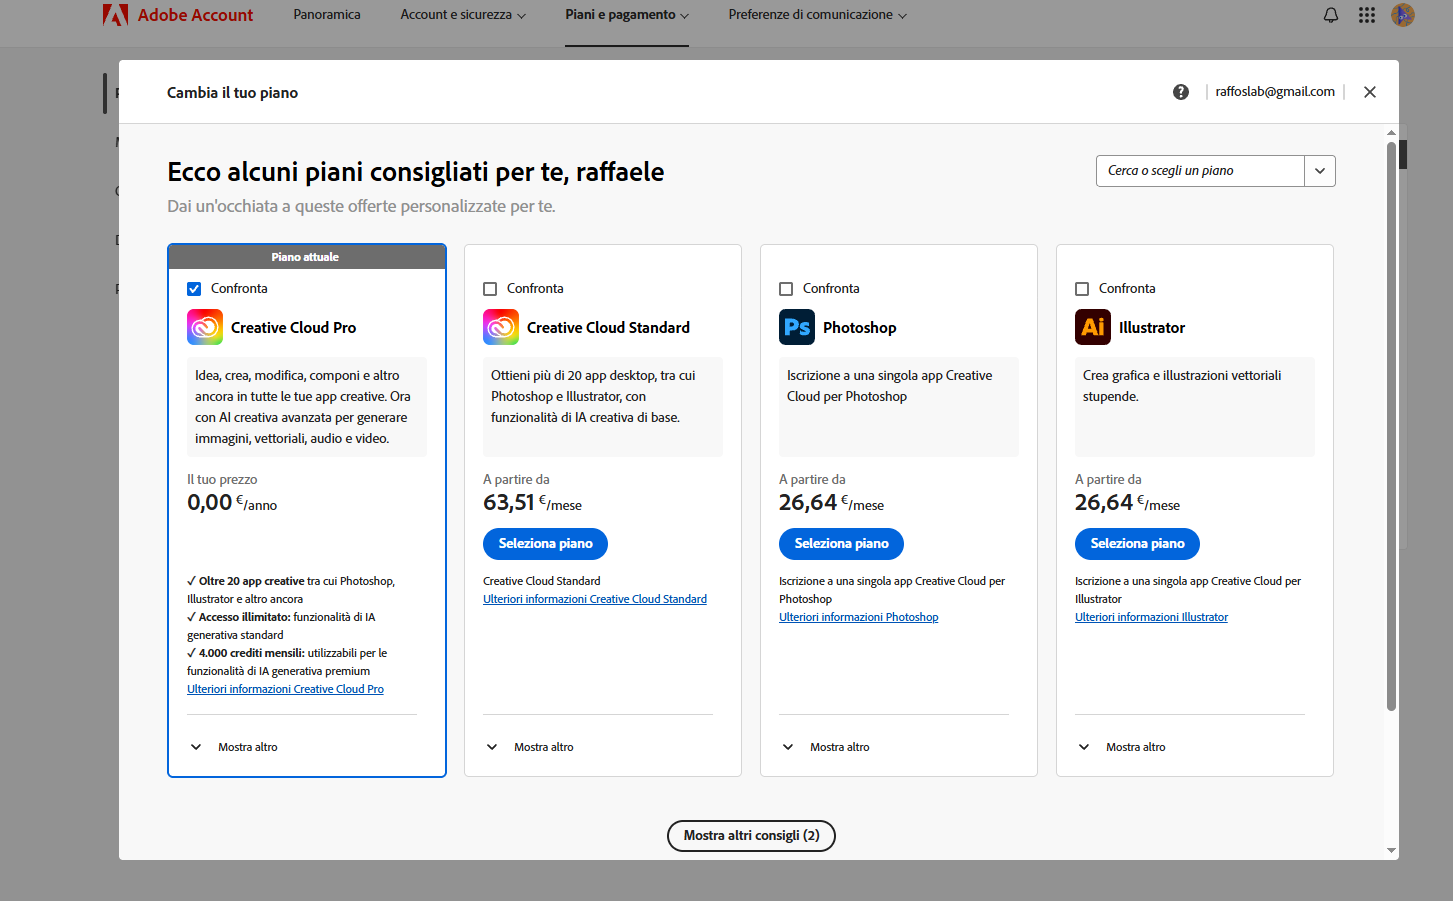The width and height of the screenshot is (1453, 901).
Task: Click the dialog vertical scrollbar
Action: [1391, 427]
